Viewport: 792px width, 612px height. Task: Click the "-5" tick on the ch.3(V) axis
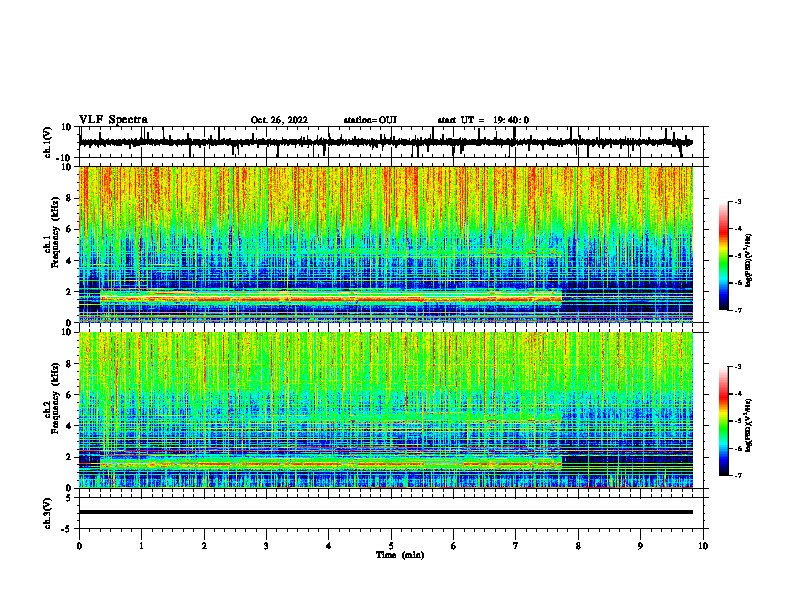pos(67,529)
